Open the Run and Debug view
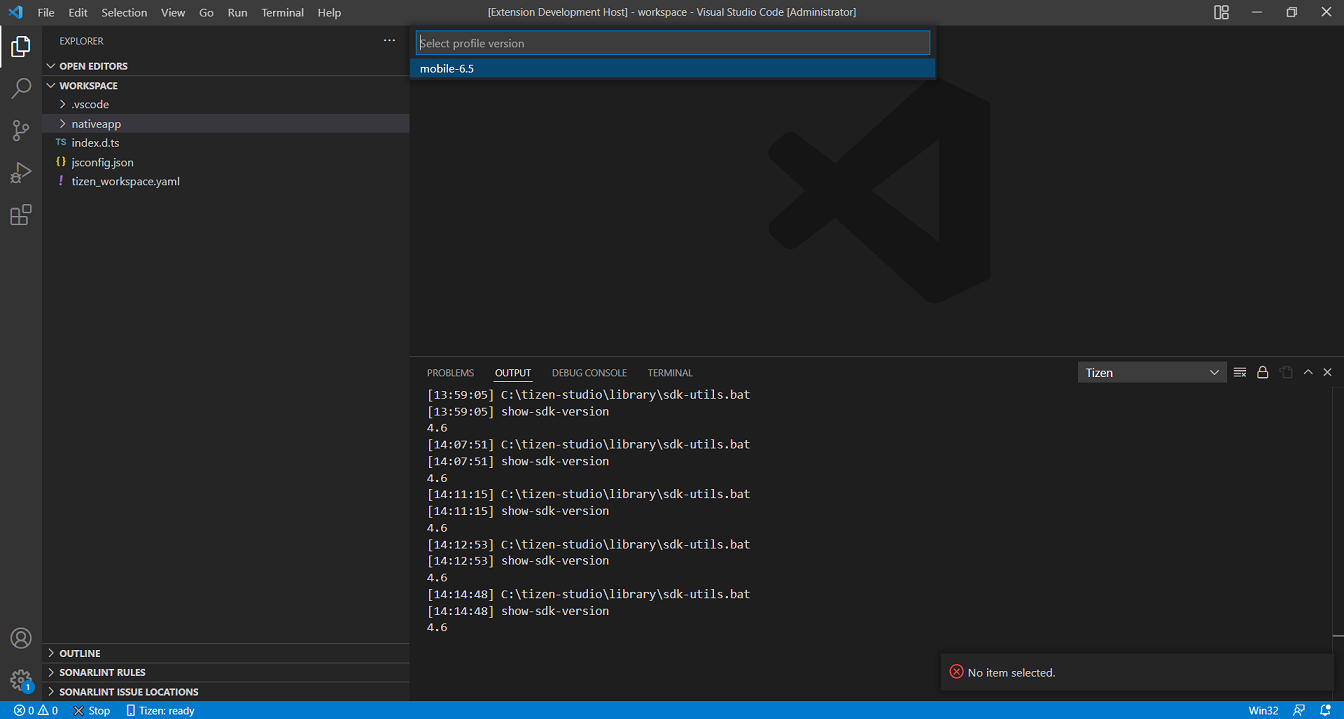 [x=21, y=173]
